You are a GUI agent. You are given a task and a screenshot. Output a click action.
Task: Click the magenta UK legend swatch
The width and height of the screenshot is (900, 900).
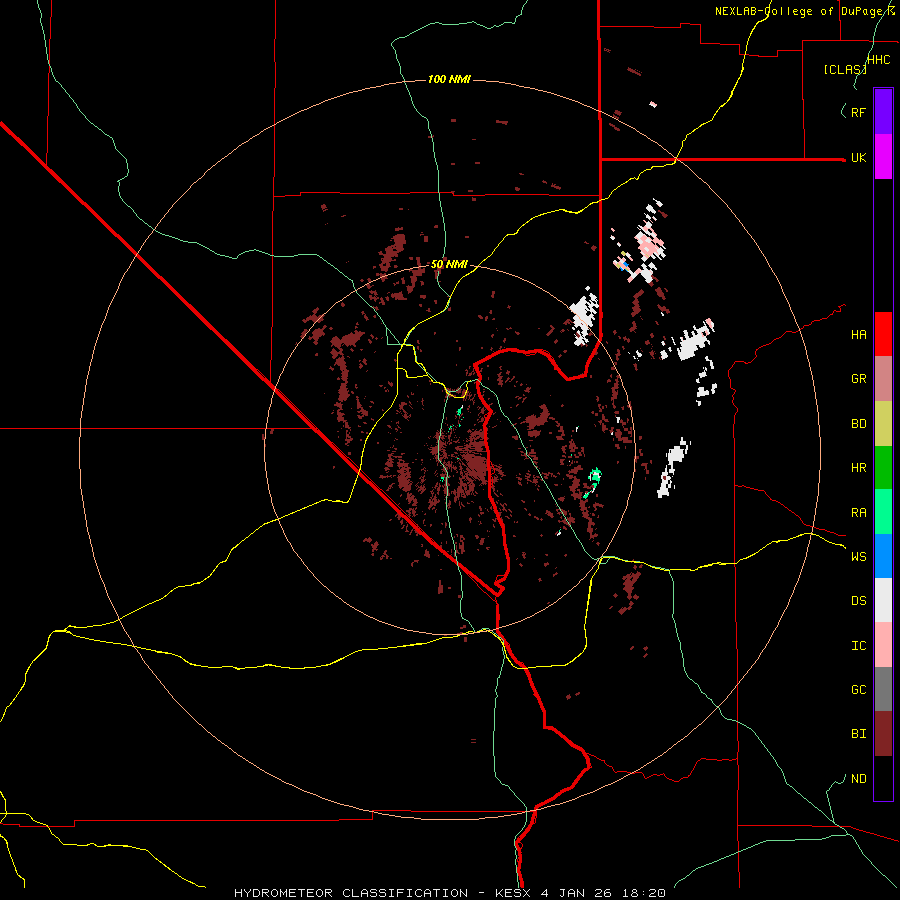(x=883, y=157)
